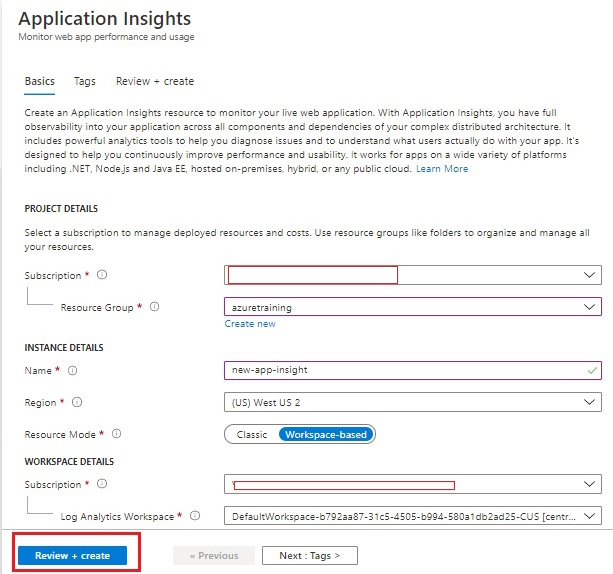Switch to the Tags tab

85,81
